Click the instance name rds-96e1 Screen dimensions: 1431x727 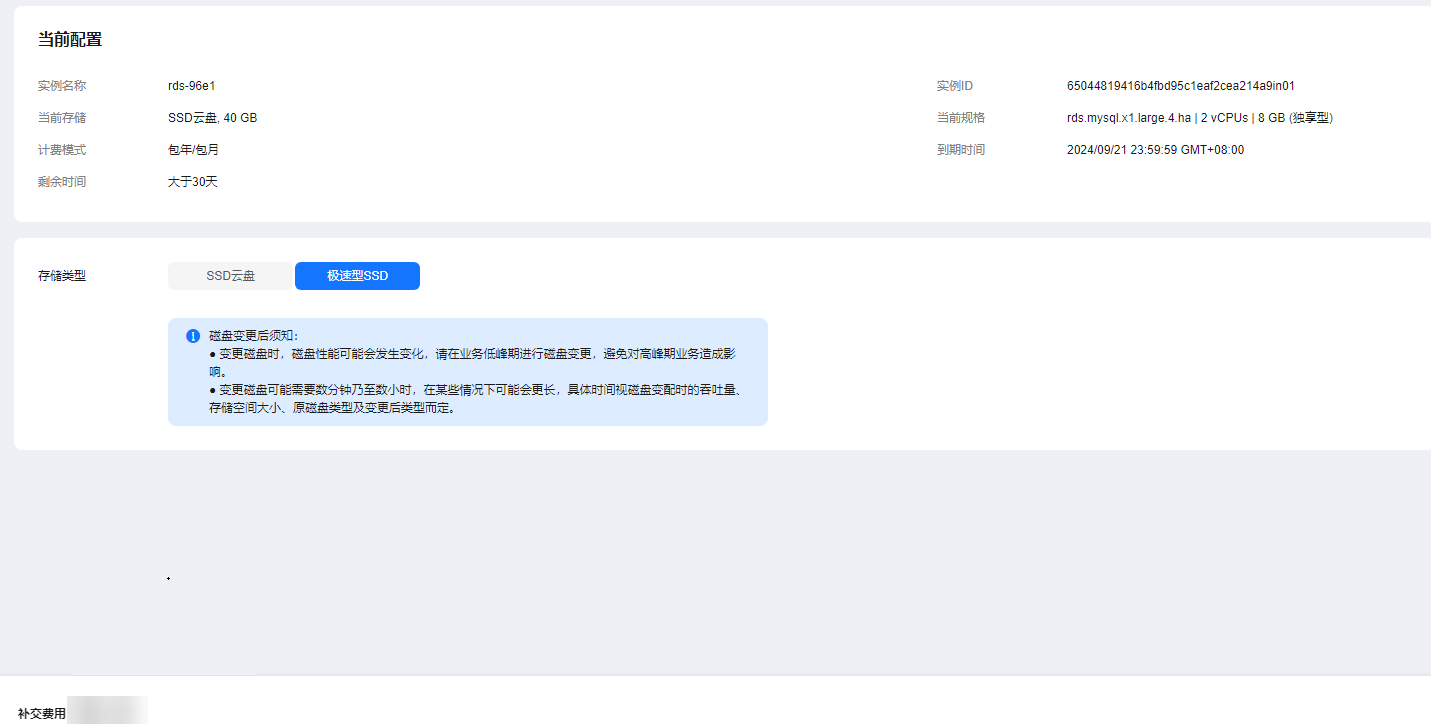191,86
